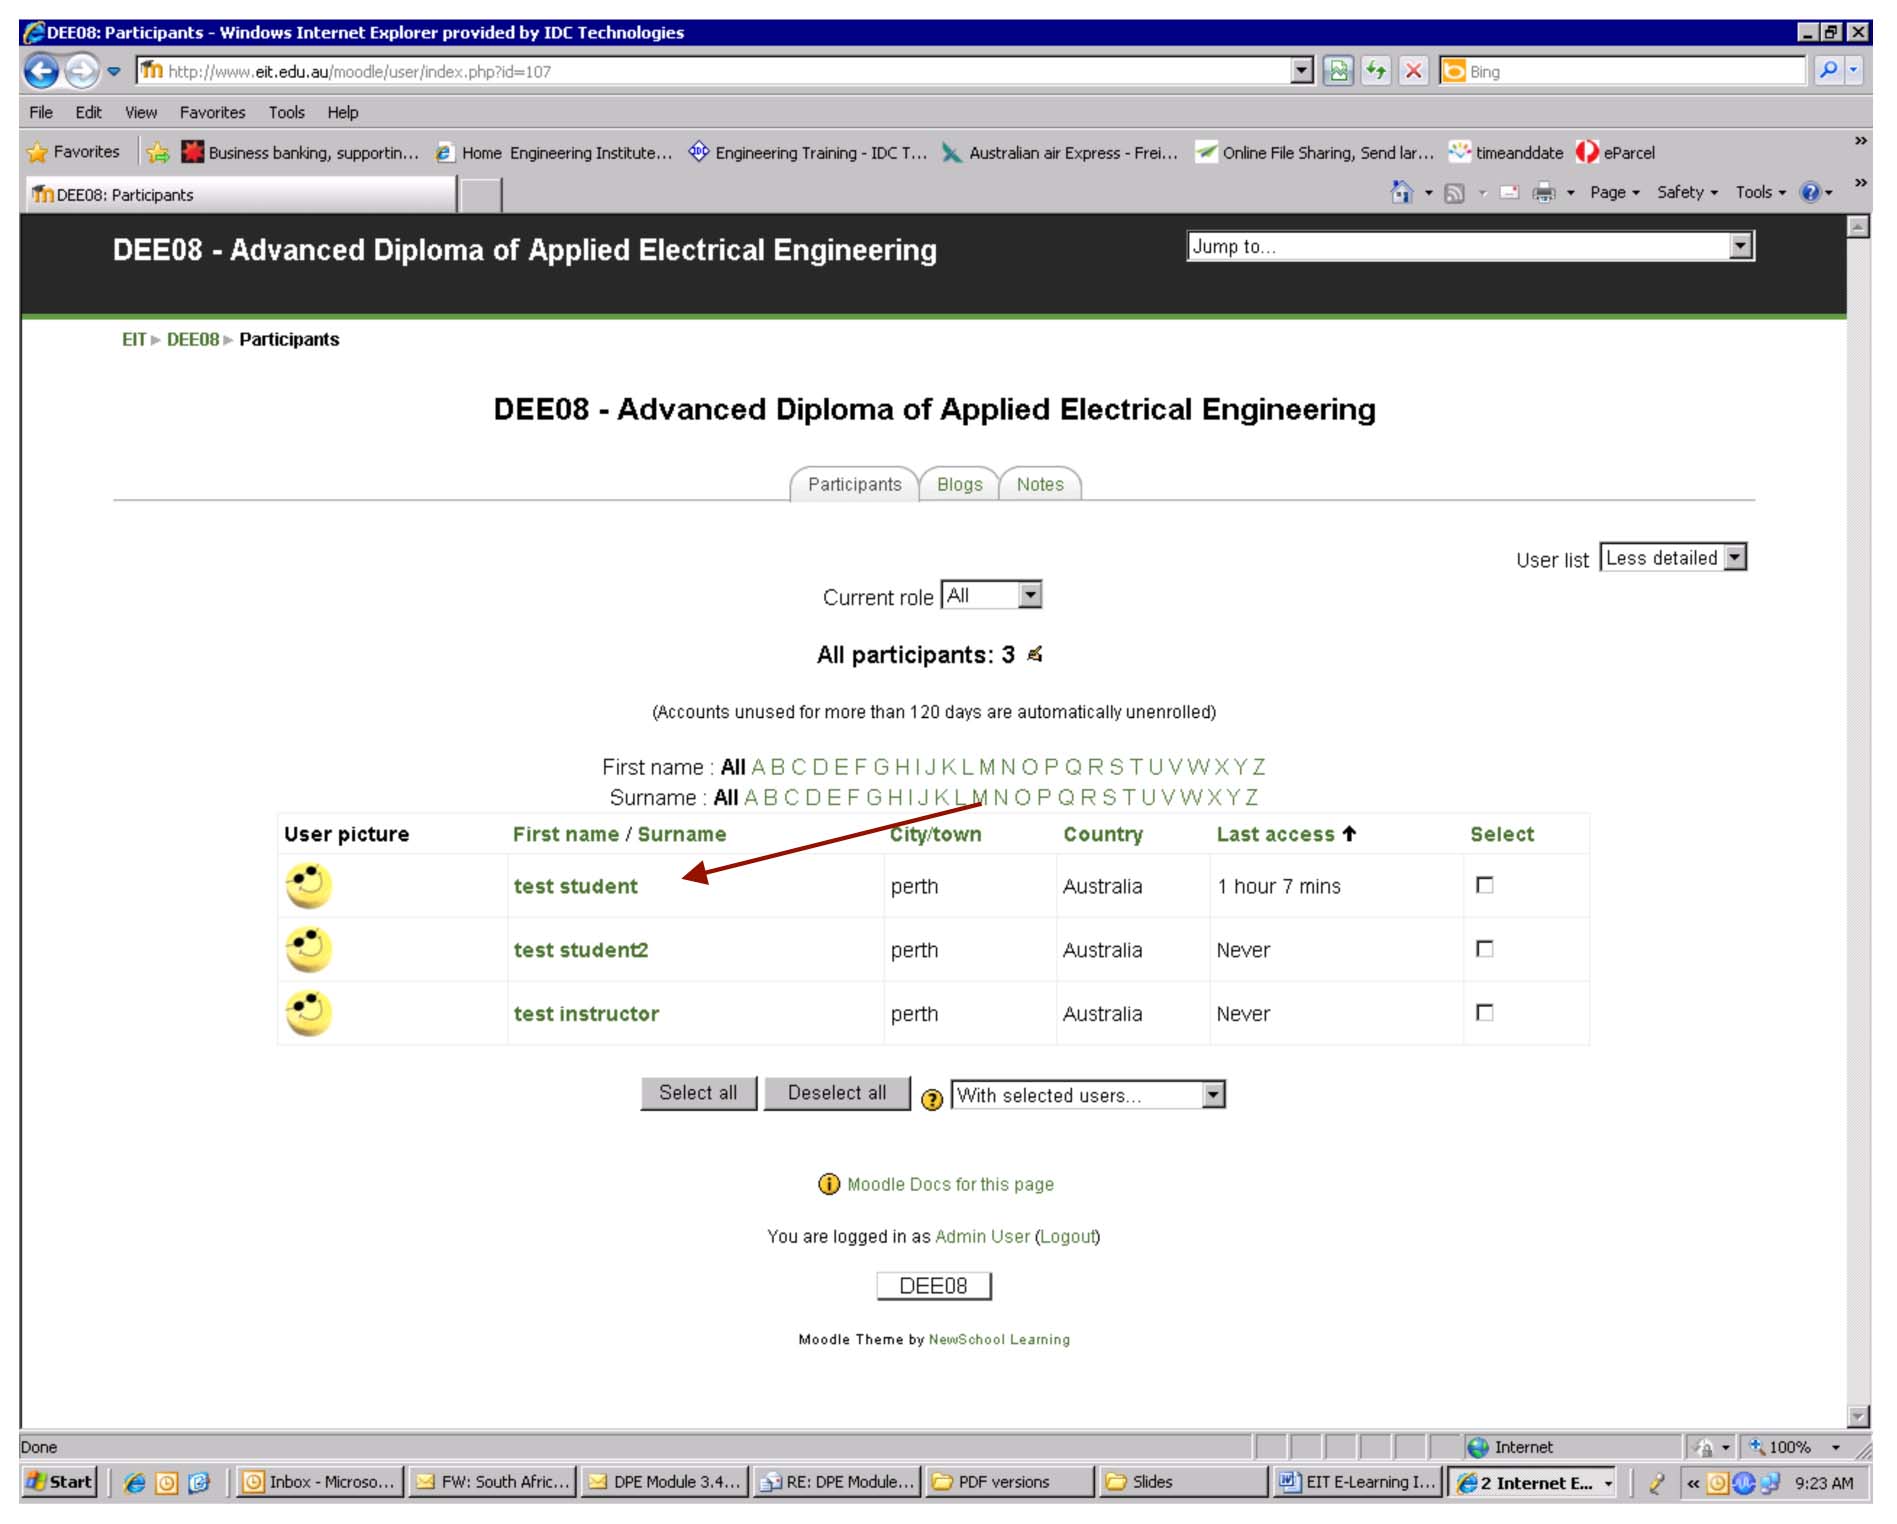The image size is (1897, 1524).
Task: Click the Deselect all button
Action: click(x=837, y=1093)
